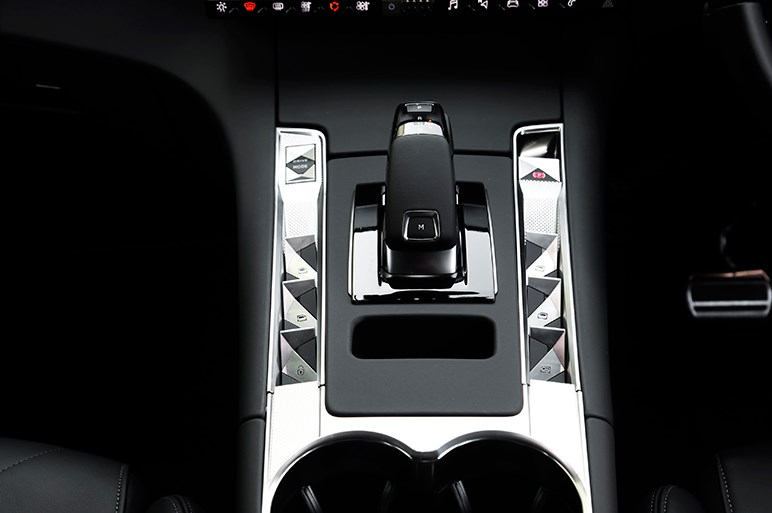Viewport: 772px width, 513px height.
Task: Push the middle window switch on right strip
Action: click(544, 304)
